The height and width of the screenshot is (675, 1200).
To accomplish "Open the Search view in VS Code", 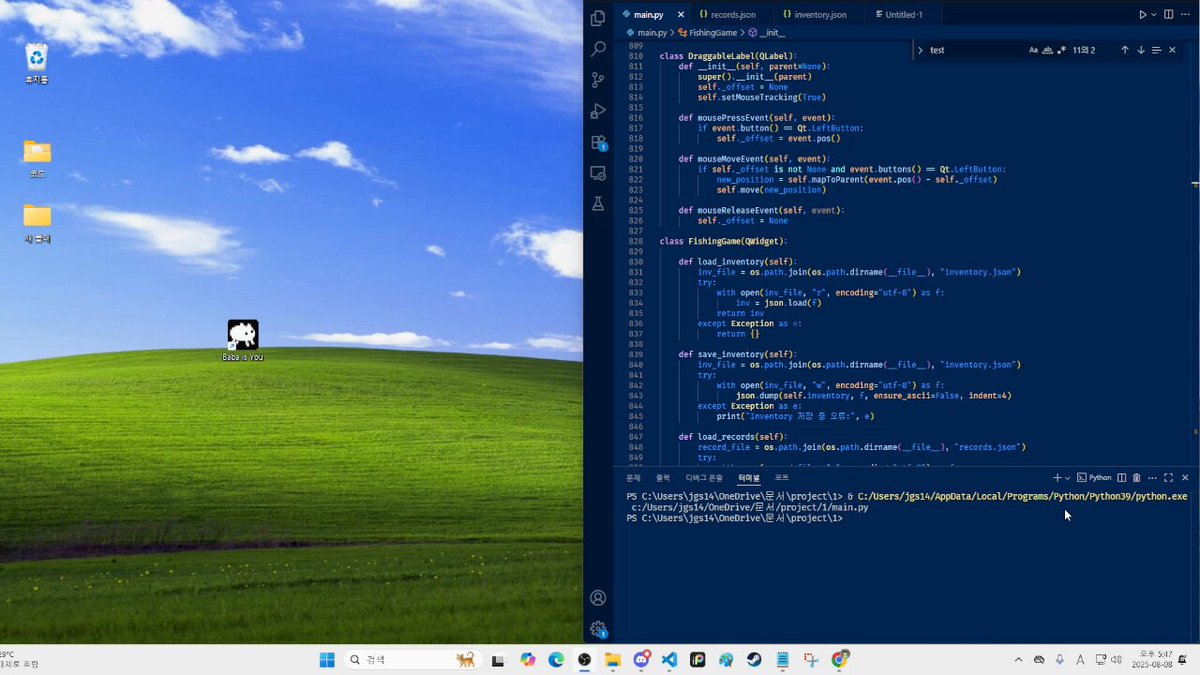I will pos(598,48).
